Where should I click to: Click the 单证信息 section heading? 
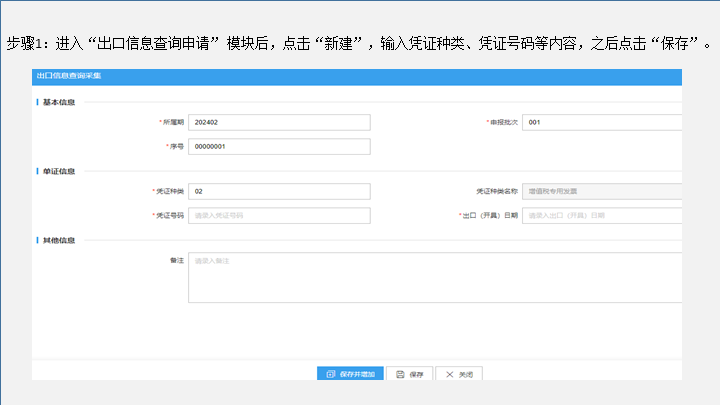click(59, 171)
